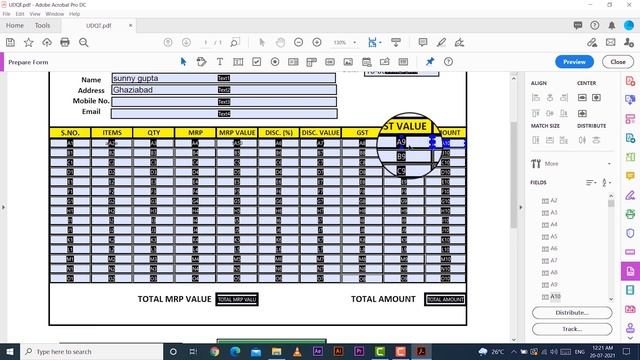This screenshot has height=360, width=640.
Task: Add a Text field with T icon
Action: (x=220, y=62)
